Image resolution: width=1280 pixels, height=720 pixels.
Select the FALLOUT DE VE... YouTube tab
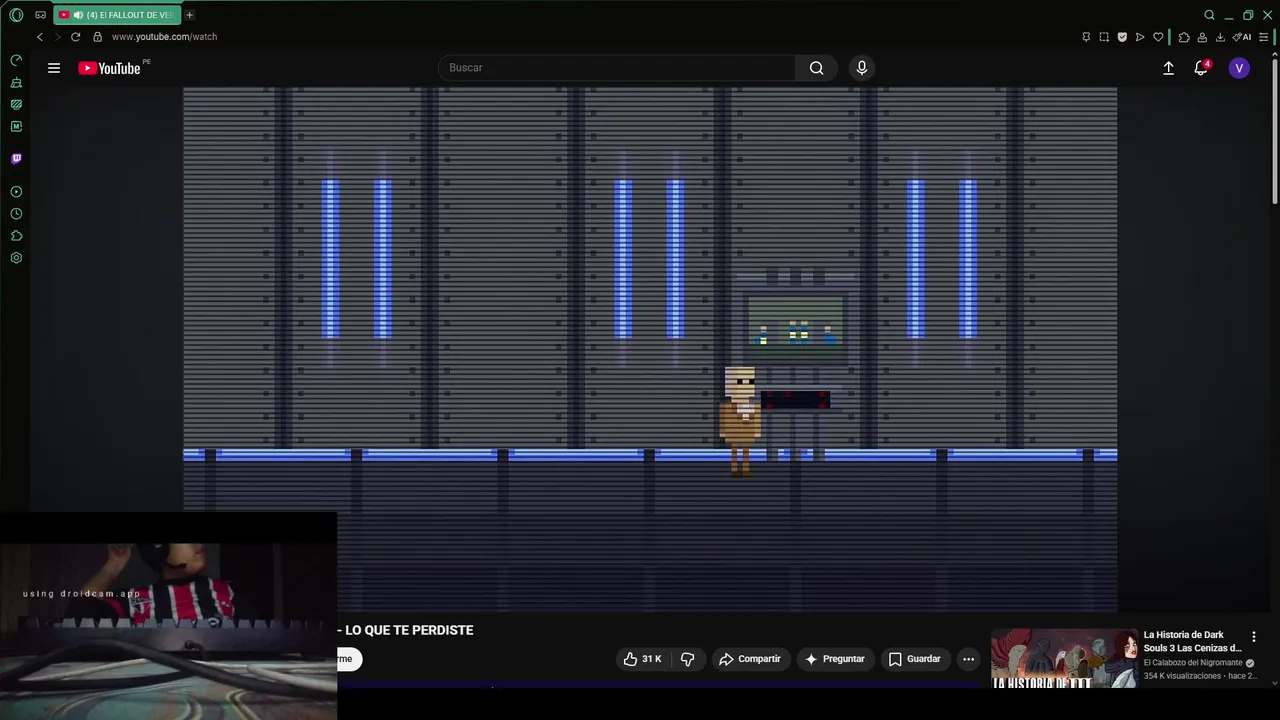coord(117,15)
